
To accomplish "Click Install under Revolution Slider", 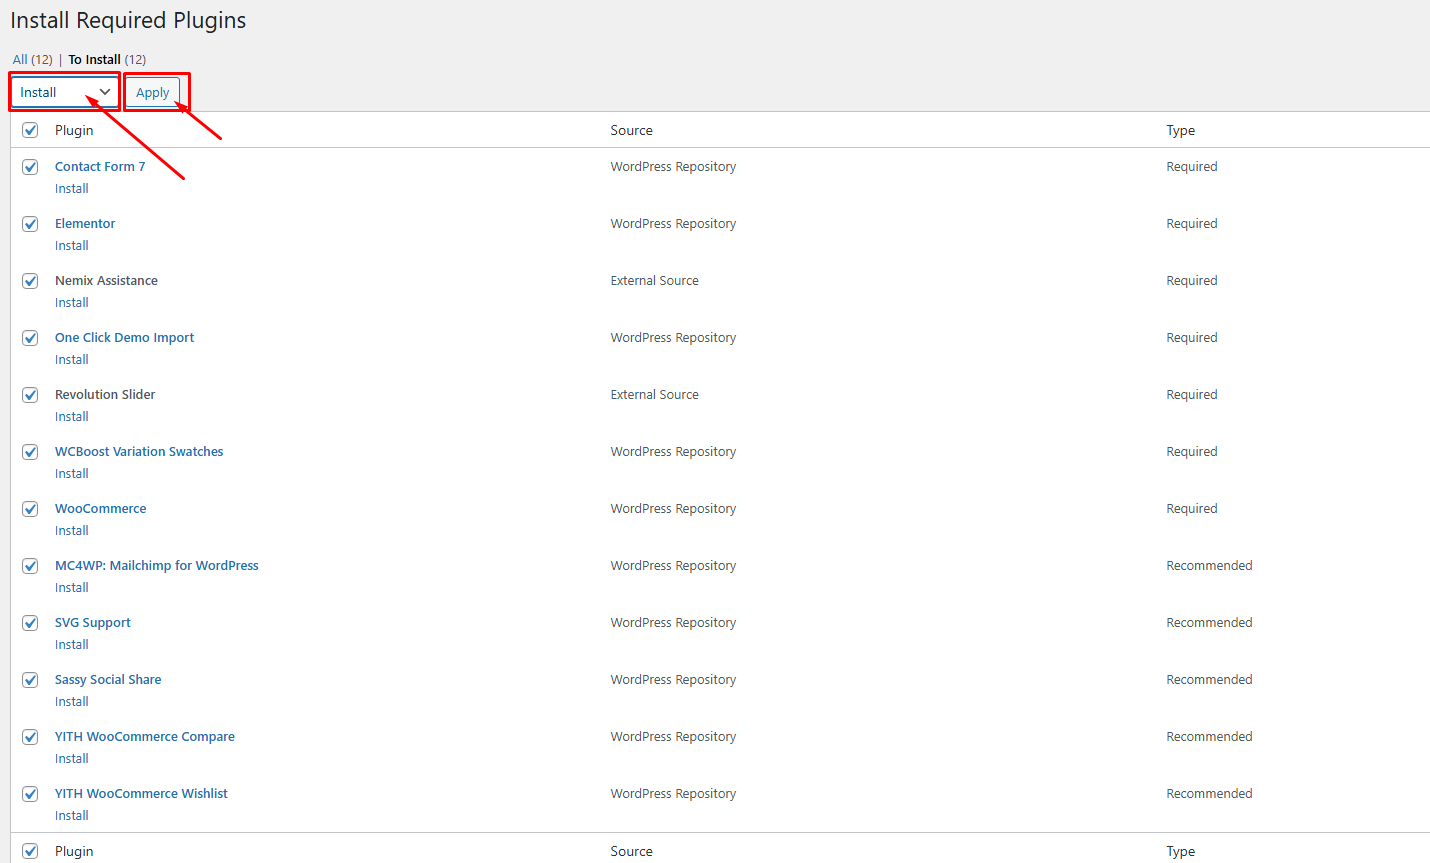I will pos(72,417).
